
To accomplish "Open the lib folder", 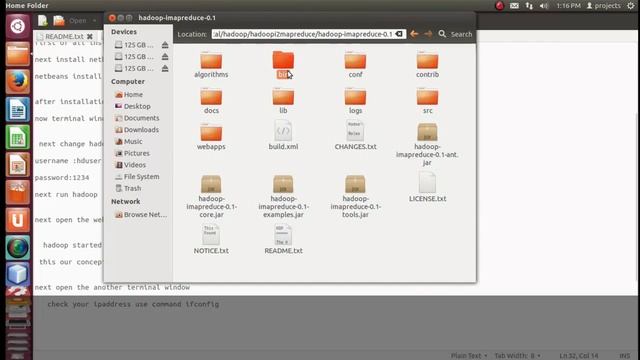I will [x=283, y=101].
